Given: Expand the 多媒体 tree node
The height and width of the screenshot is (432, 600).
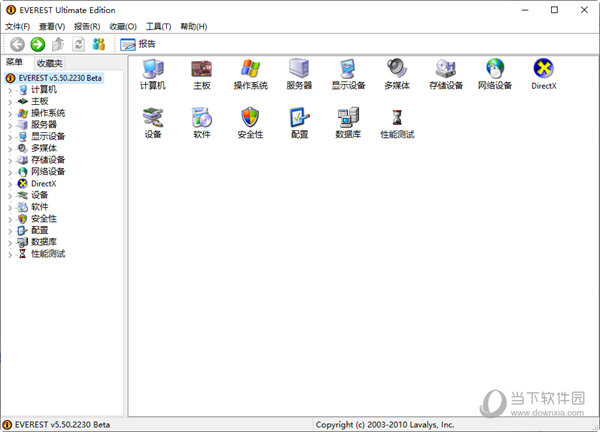Looking at the screenshot, I should 10,149.
